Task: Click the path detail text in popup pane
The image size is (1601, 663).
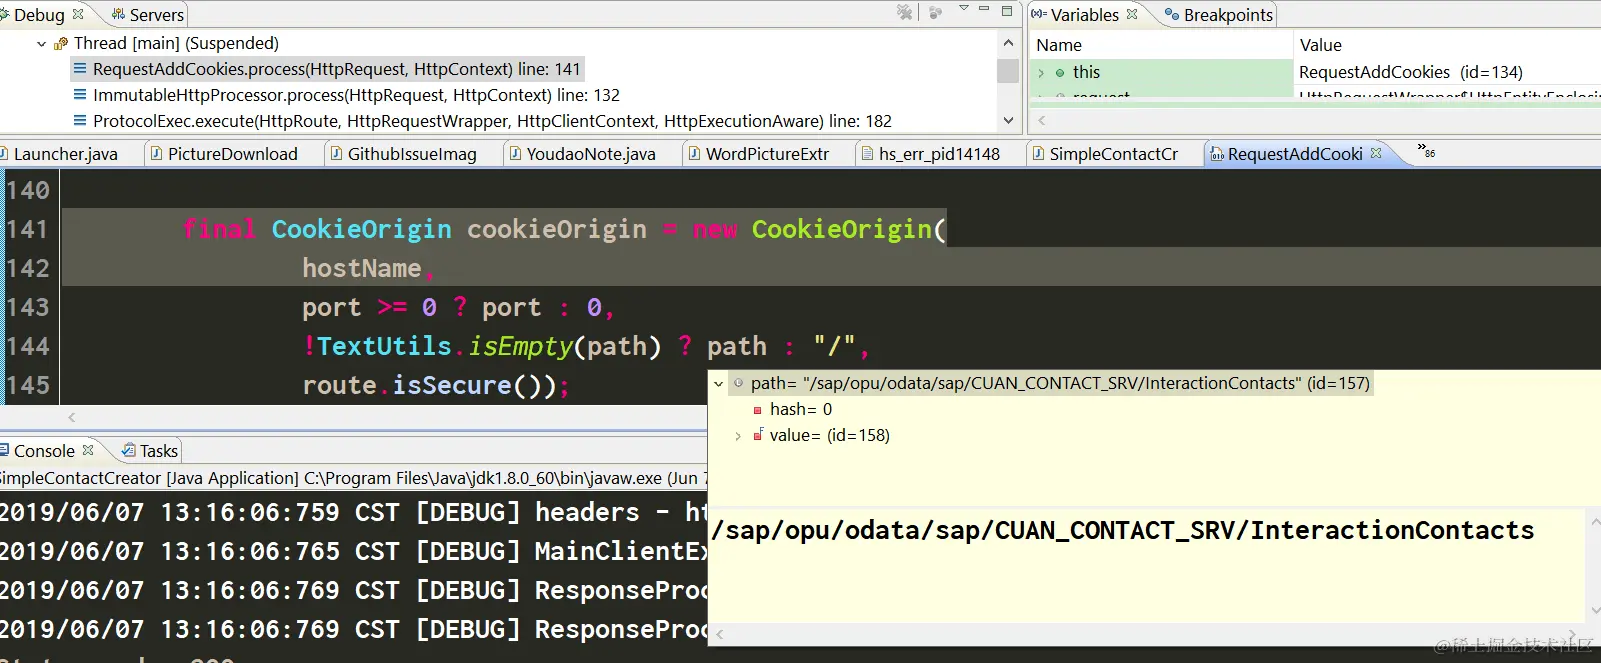Action: click(x=1122, y=530)
